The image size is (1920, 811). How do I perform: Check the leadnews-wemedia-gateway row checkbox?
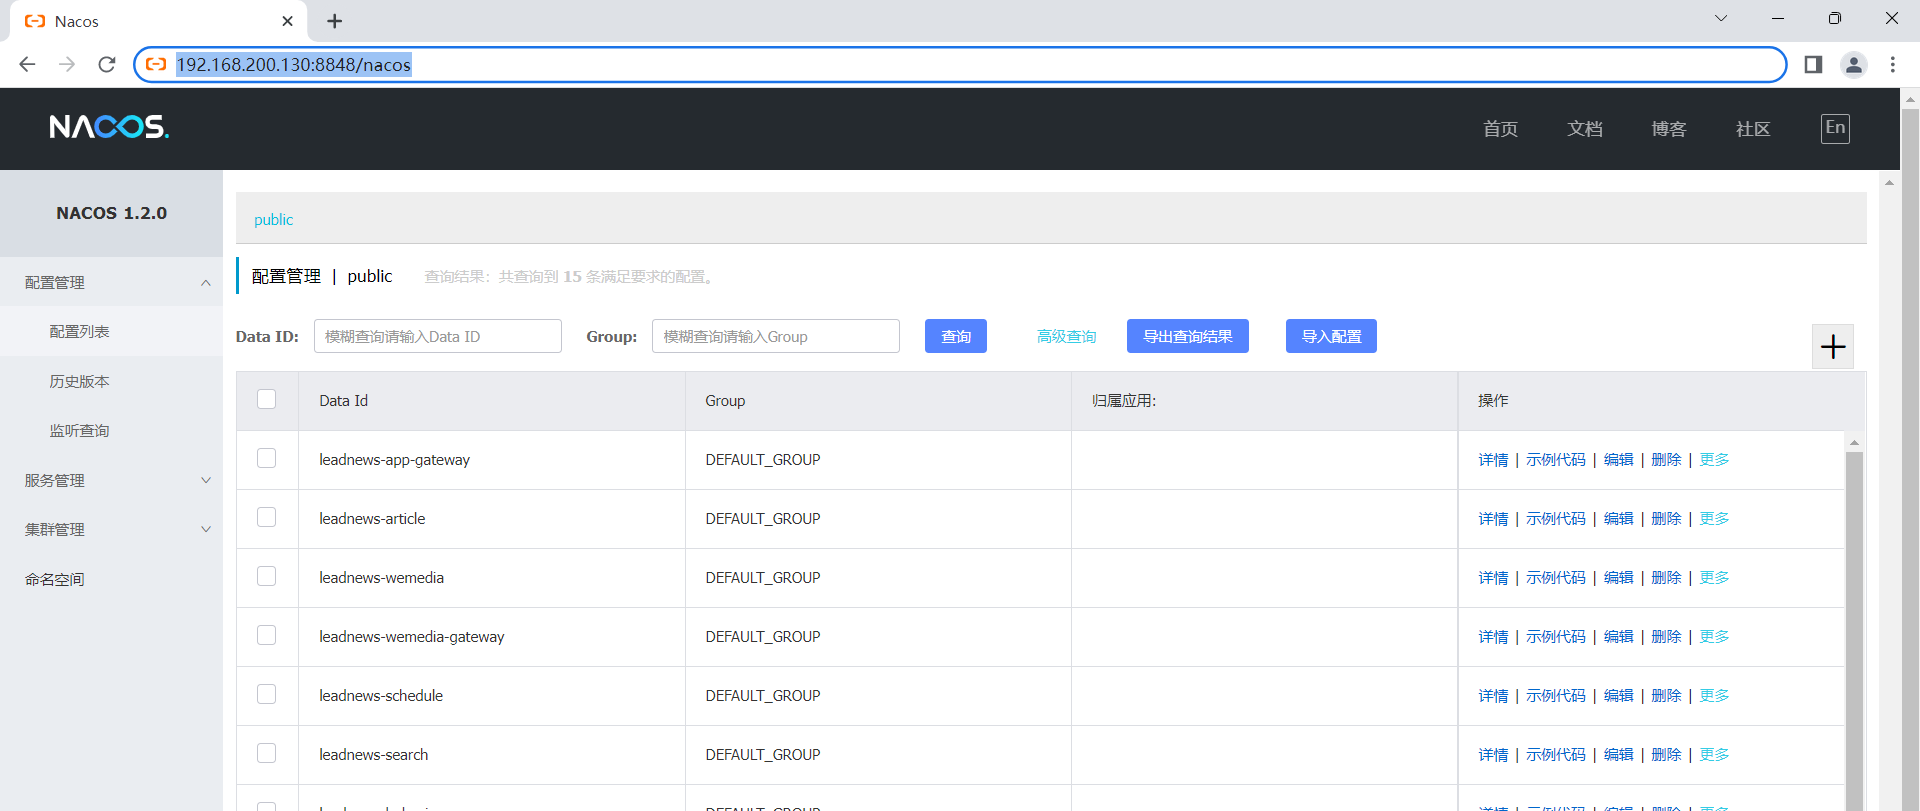click(x=266, y=635)
